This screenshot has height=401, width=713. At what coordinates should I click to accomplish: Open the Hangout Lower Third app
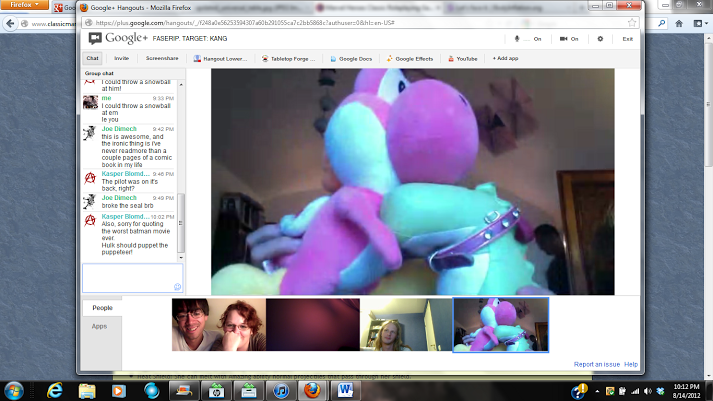pos(221,59)
